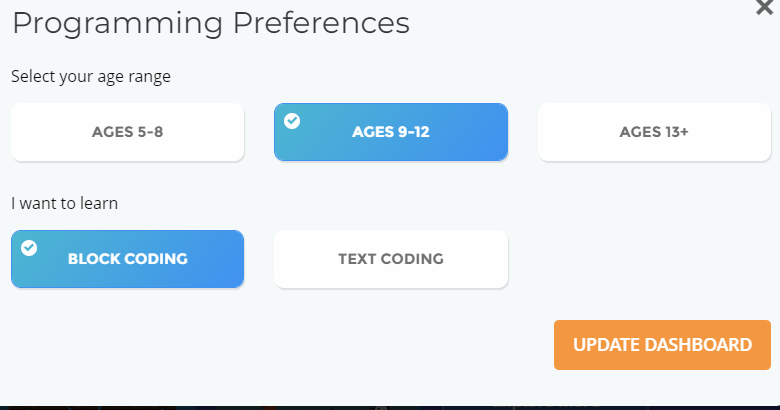Pick the Ages 13+ option
The width and height of the screenshot is (780, 410).
point(654,131)
